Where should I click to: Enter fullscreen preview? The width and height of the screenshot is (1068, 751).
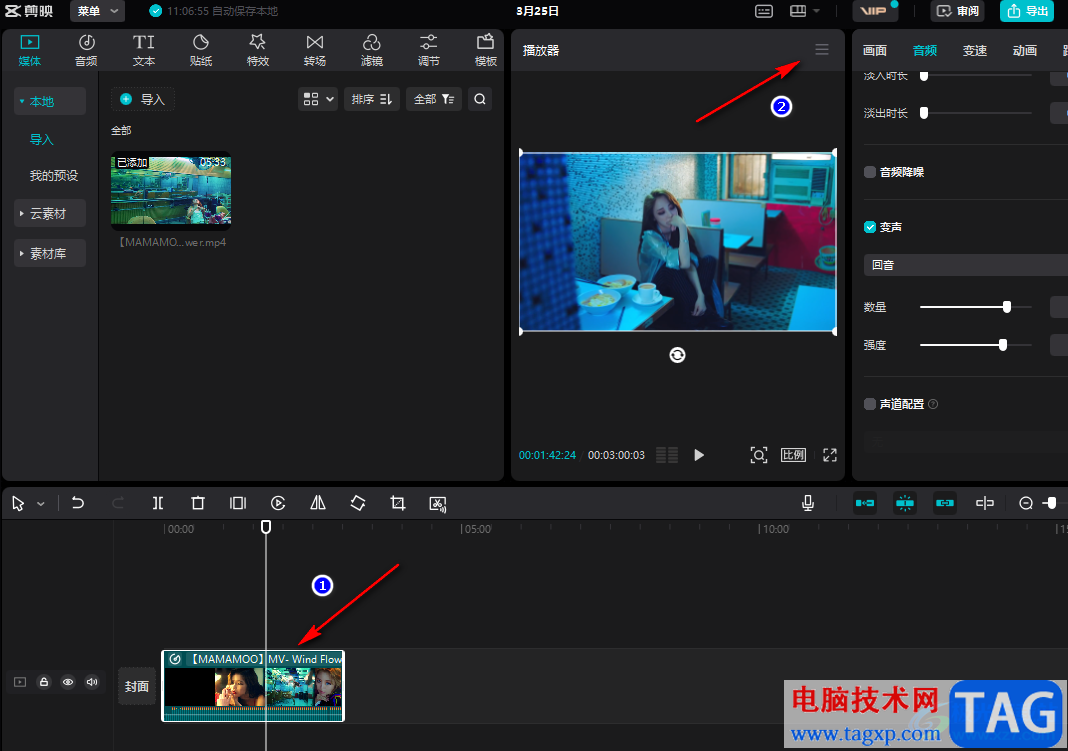(830, 455)
